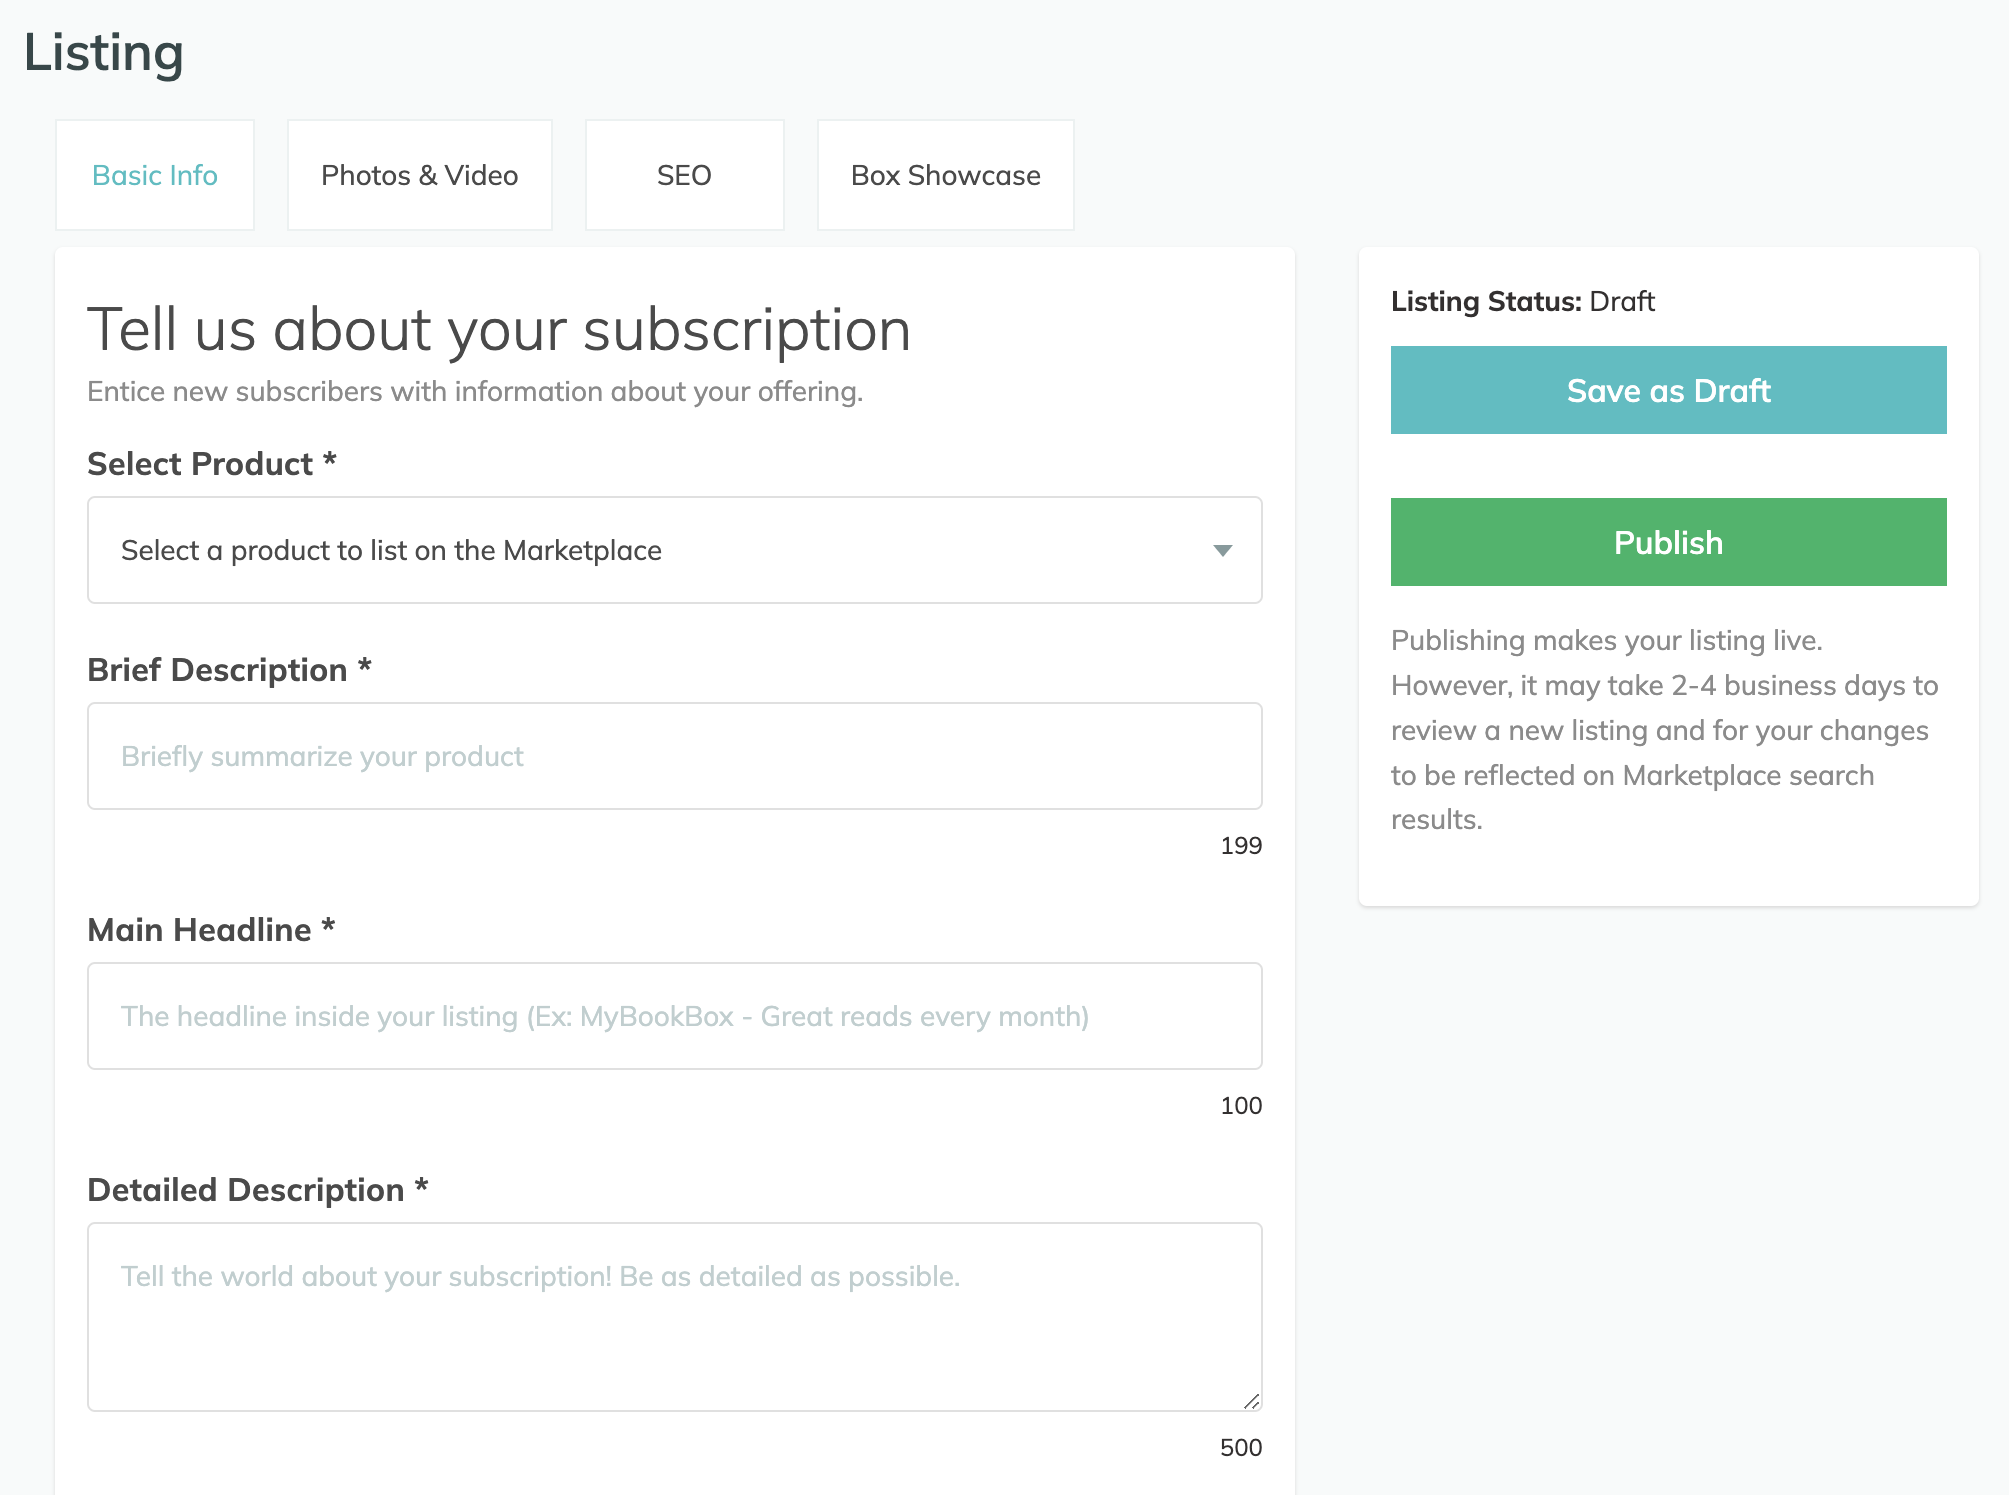
Task: Switch to the Basic Info tab
Action: 155,175
